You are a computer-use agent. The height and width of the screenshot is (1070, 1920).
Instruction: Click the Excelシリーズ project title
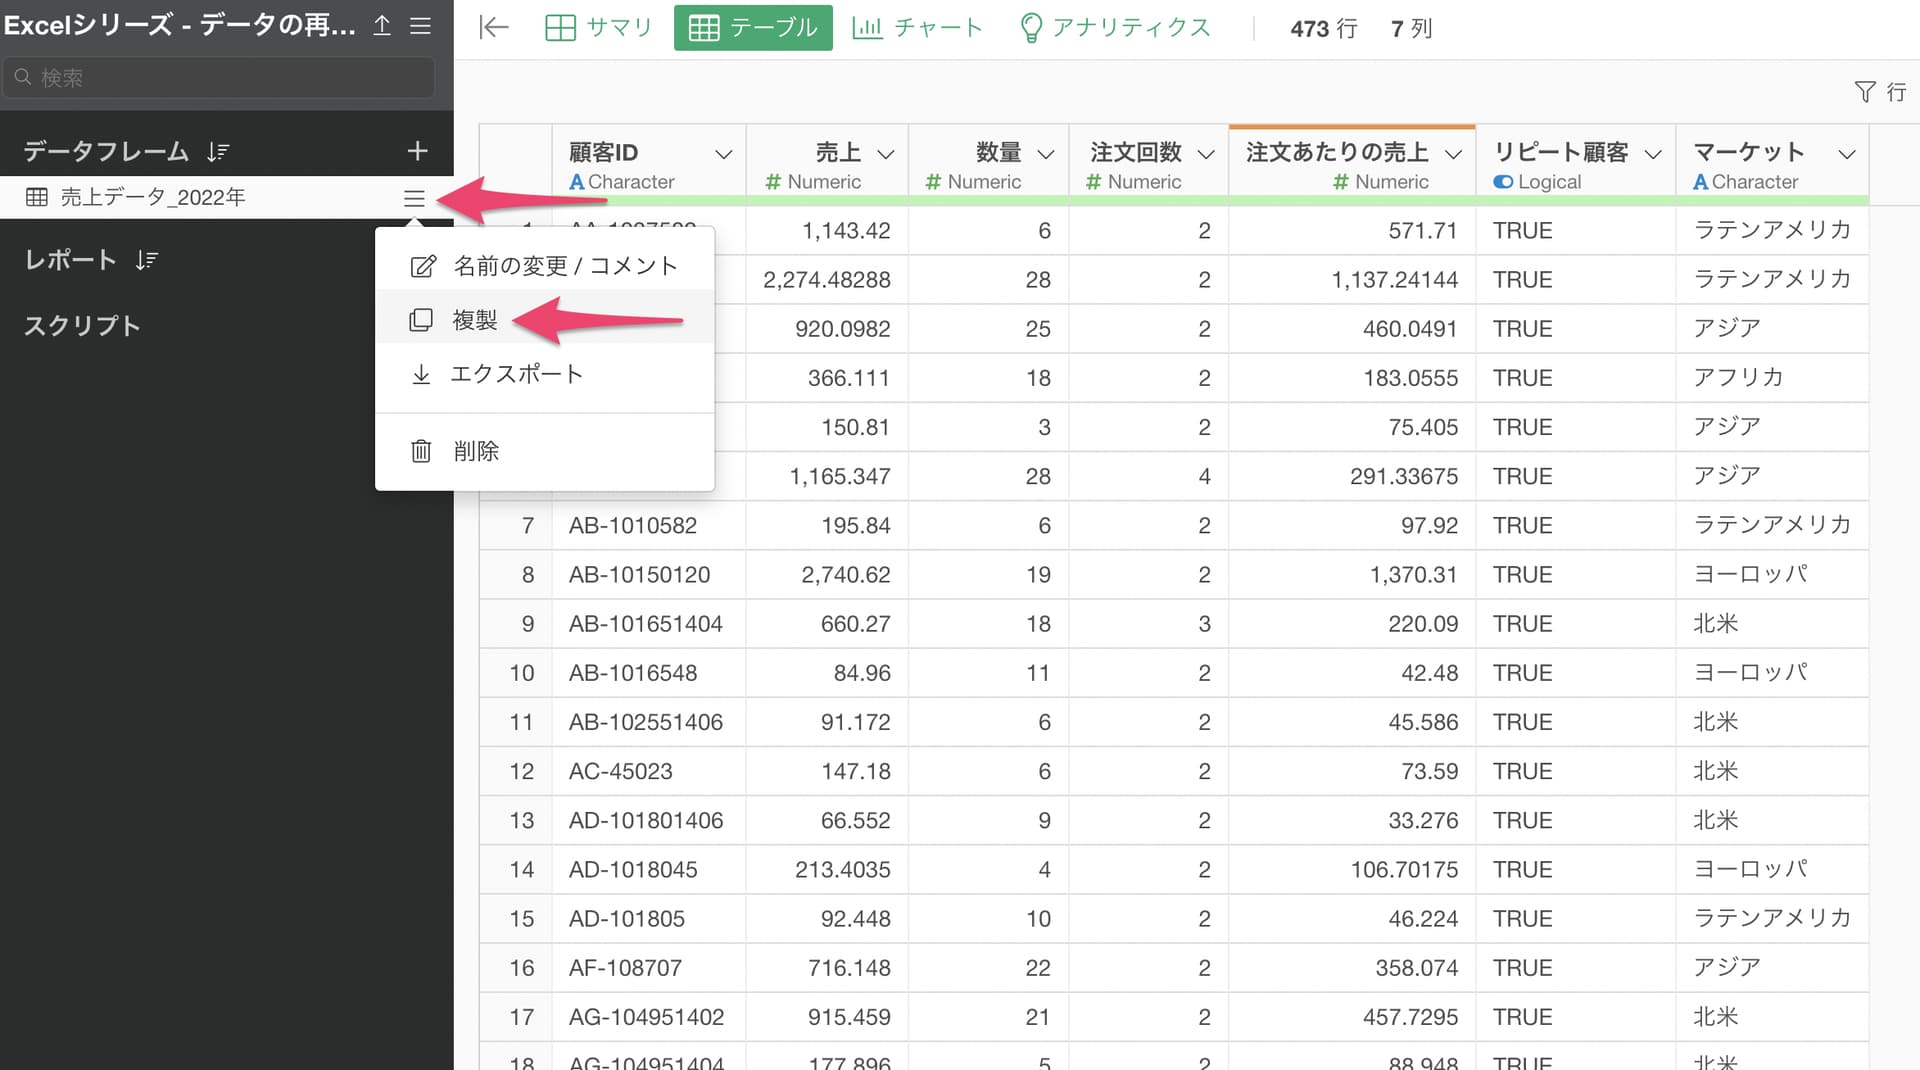[x=180, y=26]
